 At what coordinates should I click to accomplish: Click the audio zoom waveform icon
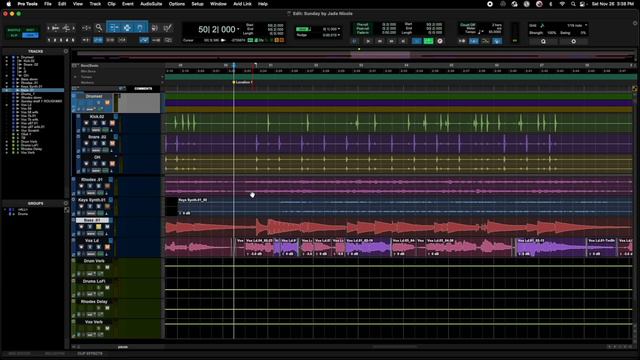click(x=56, y=28)
